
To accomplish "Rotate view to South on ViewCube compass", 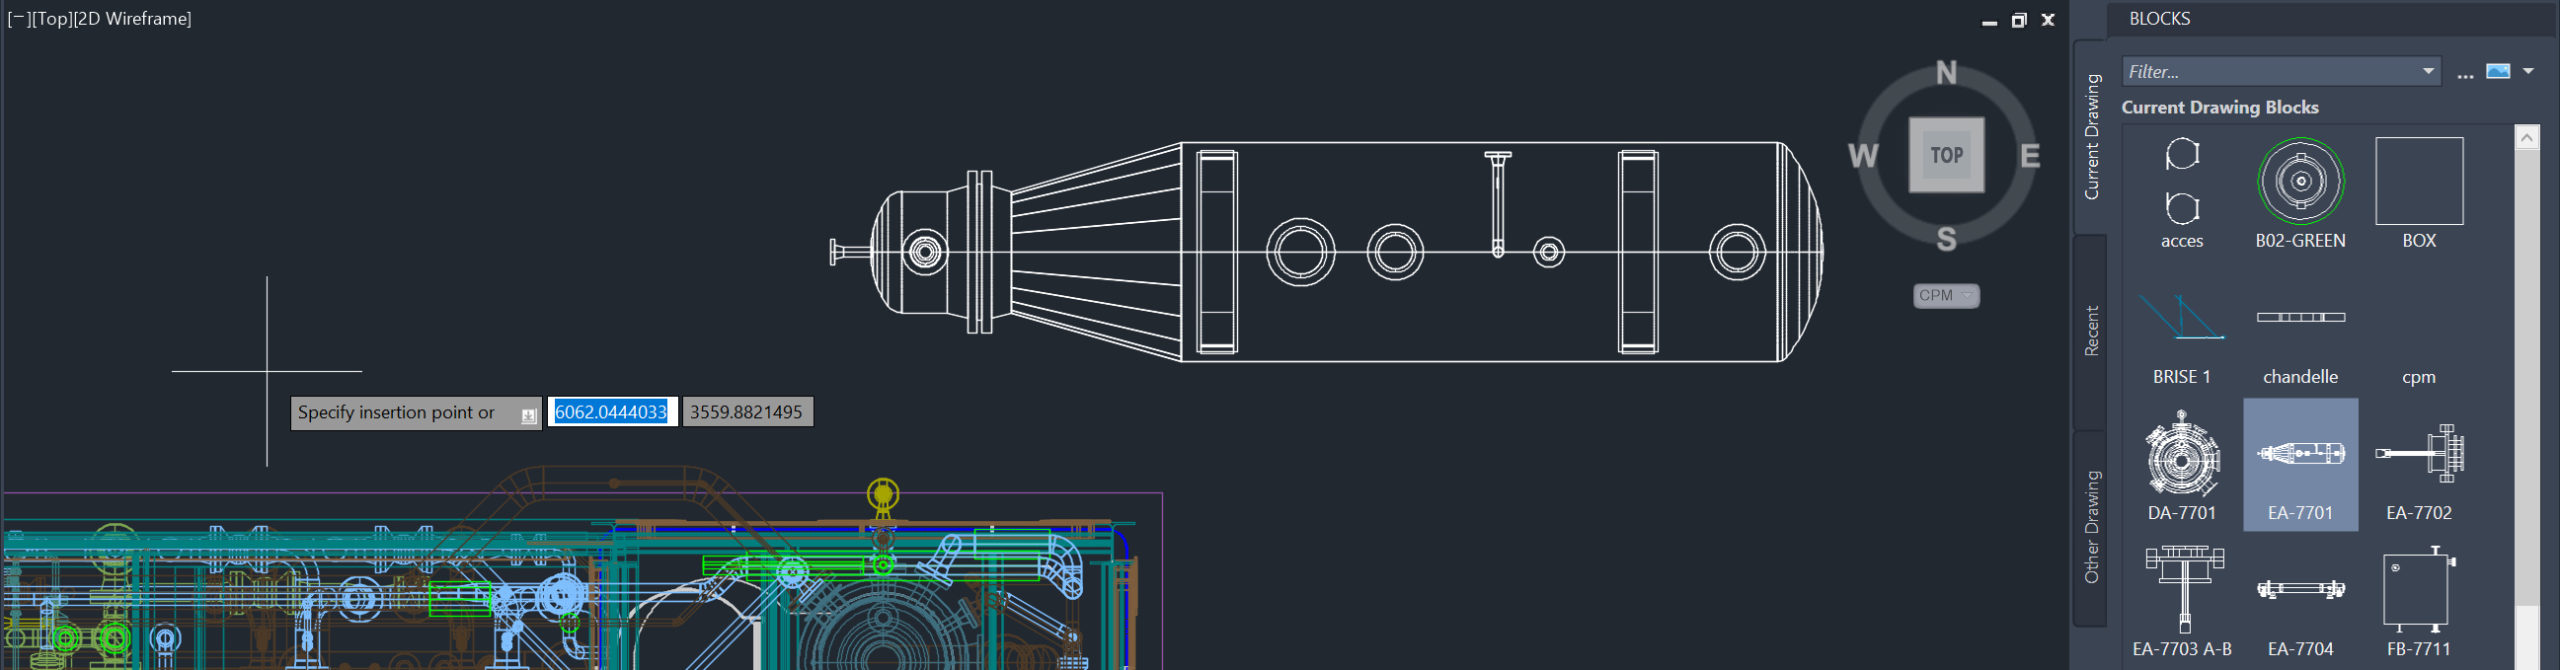I will [1946, 239].
